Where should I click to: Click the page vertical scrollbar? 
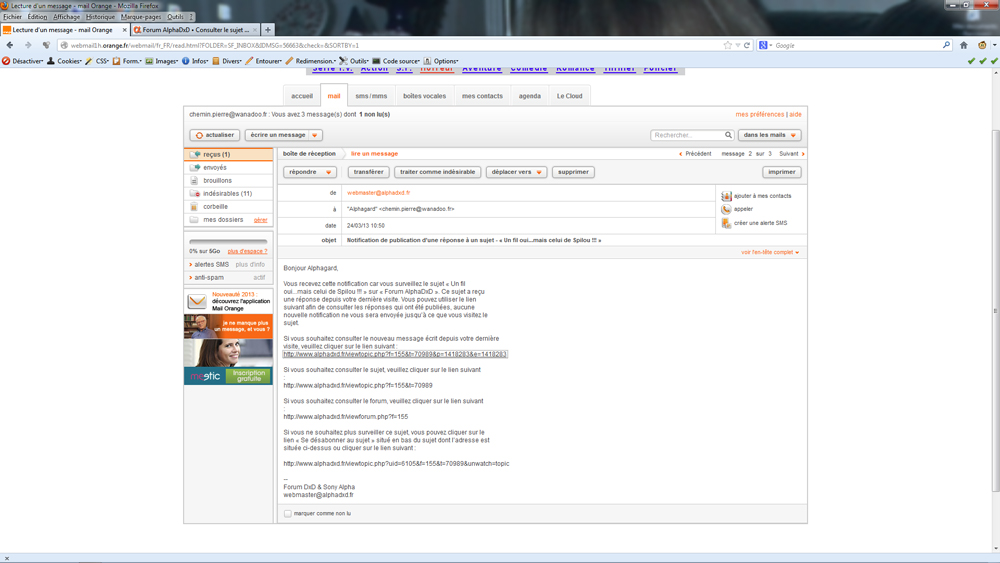tap(996, 311)
